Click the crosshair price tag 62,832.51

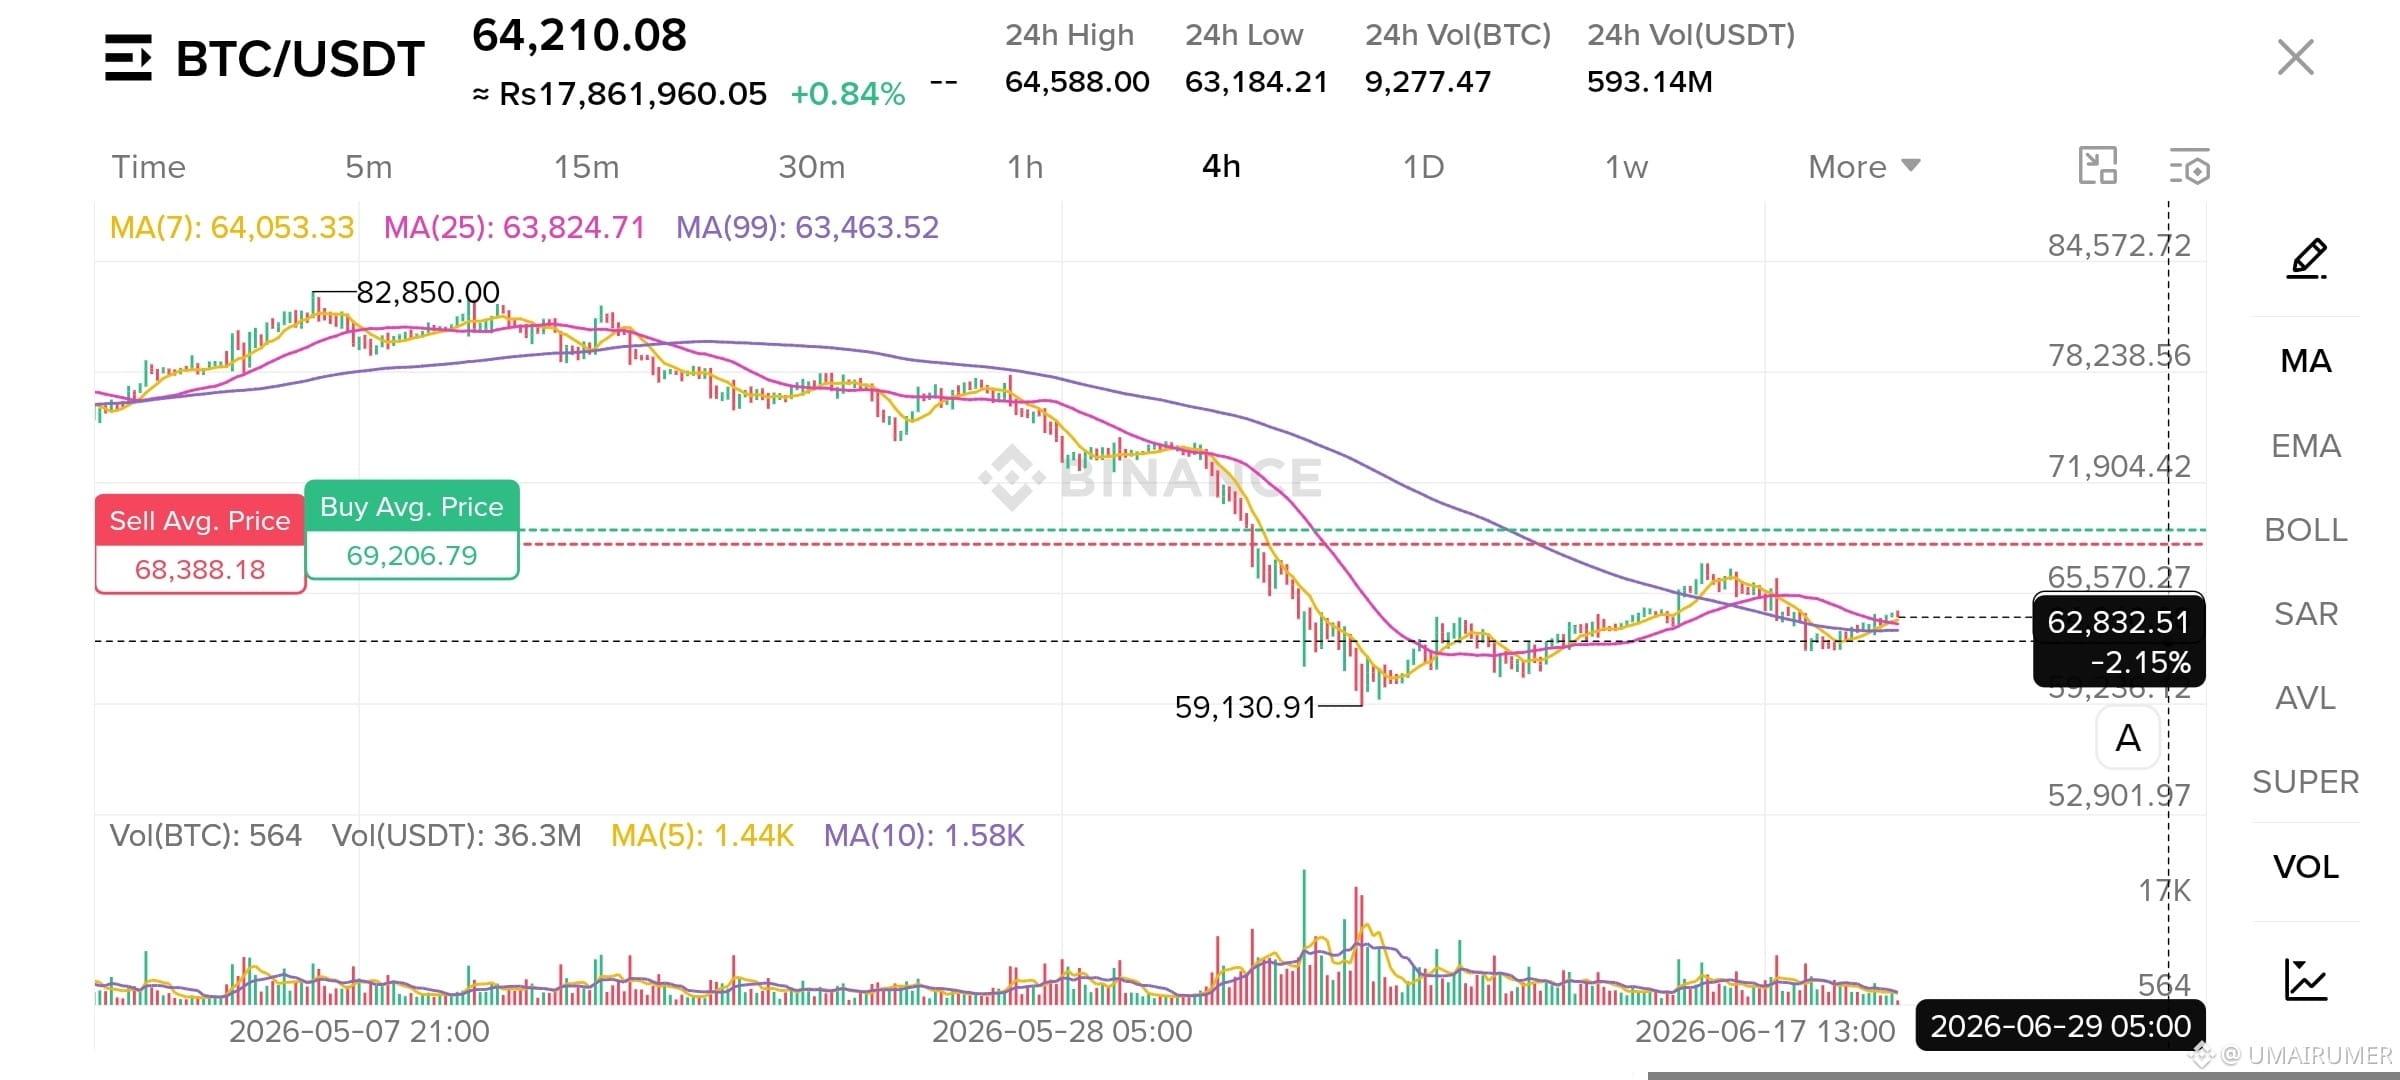click(2119, 622)
